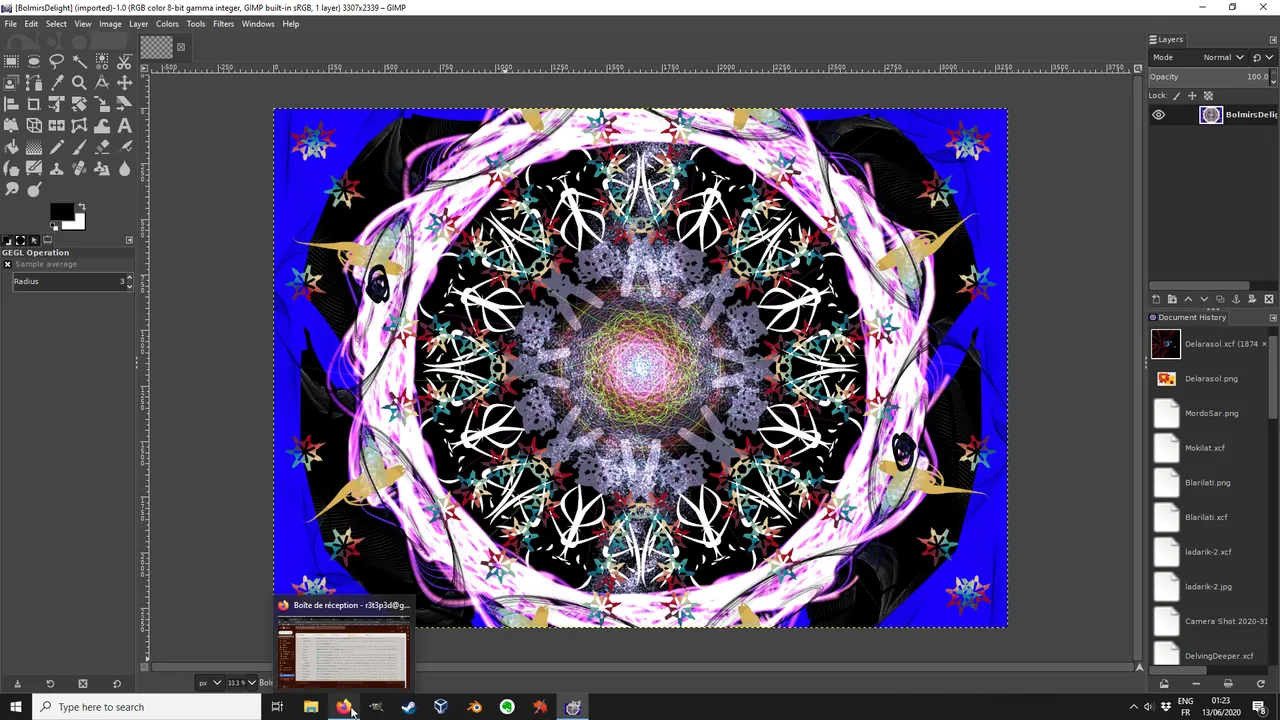This screenshot has height=720, width=1280.
Task: Open the Layer menu
Action: point(138,24)
